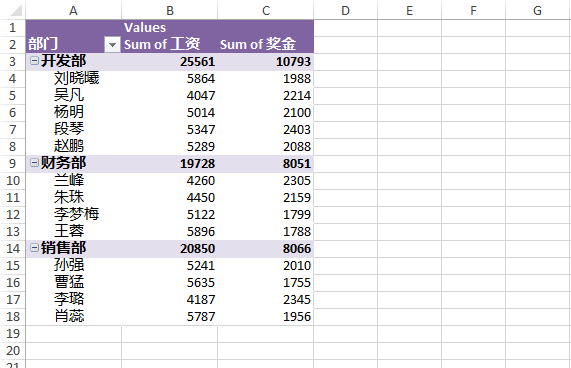This screenshot has height=368, width=571.
Task: Select the 财务部 row label
Action: pyautogui.click(x=63, y=163)
